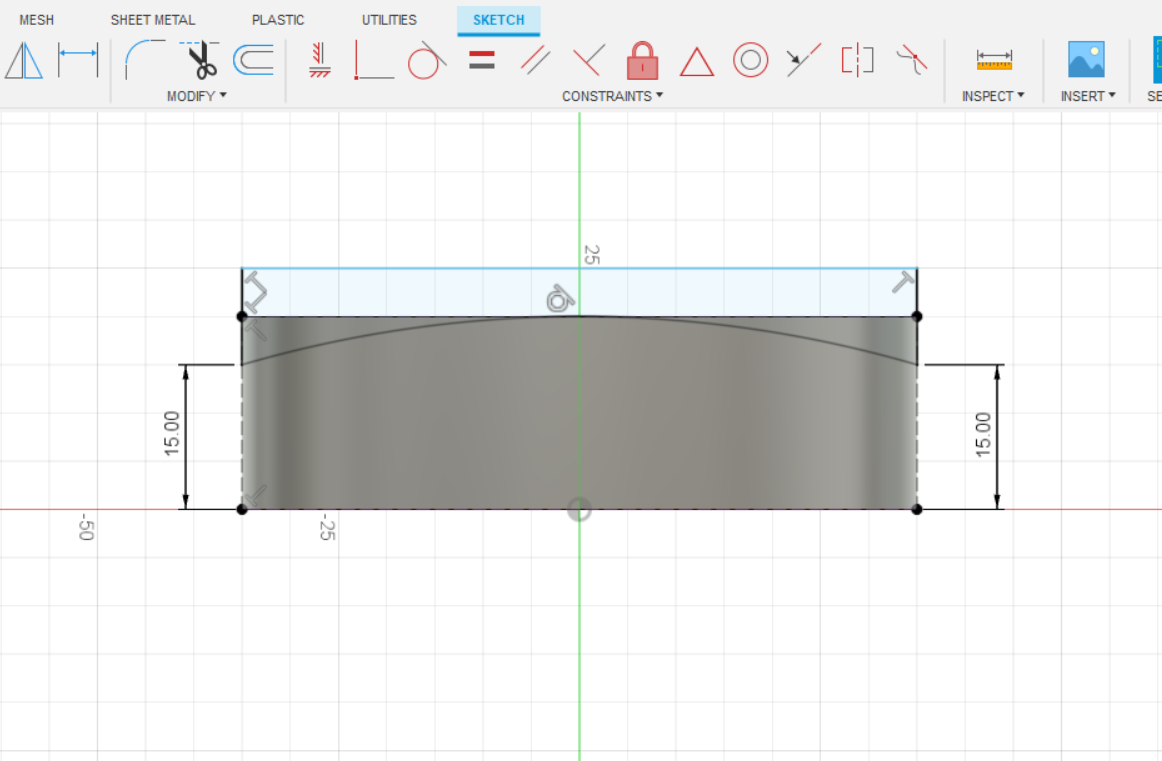Screen dimensions: 1162x761
Task: Select the upper-right sketch point
Action: pos(917,316)
